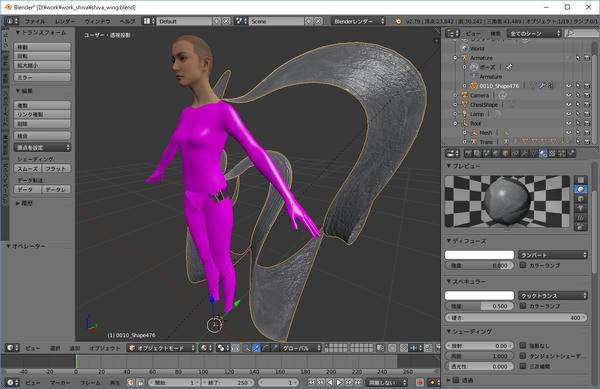Open the Object properties tab icon
Screen dimensions: 600x389
pos(505,153)
